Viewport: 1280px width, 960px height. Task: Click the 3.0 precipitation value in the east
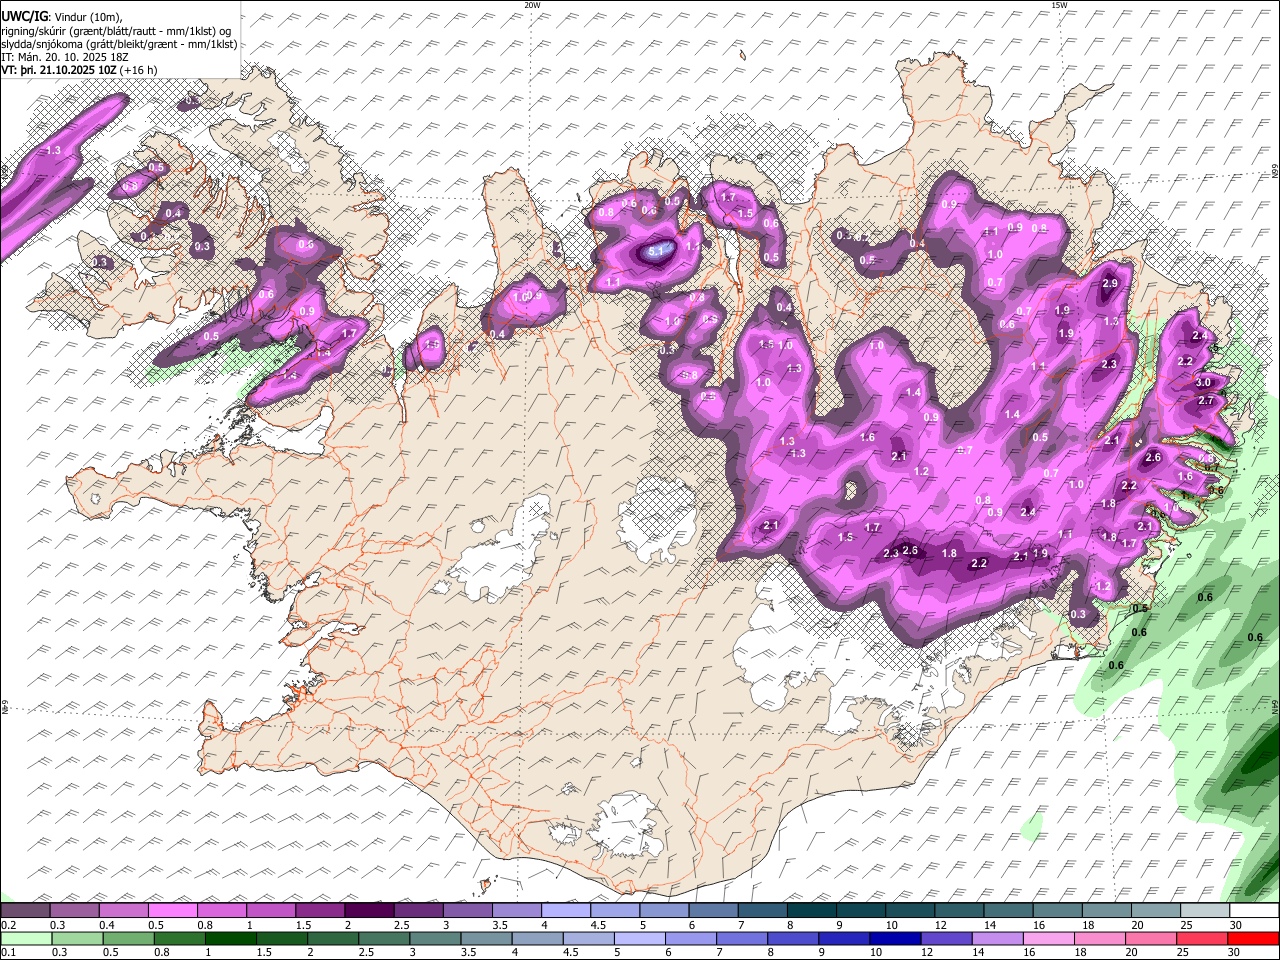pos(1204,382)
